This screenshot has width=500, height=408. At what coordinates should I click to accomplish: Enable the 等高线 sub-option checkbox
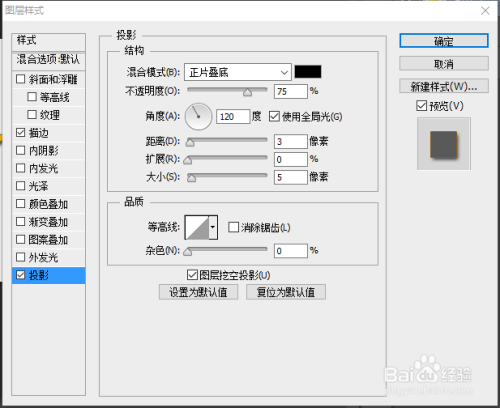(32, 97)
